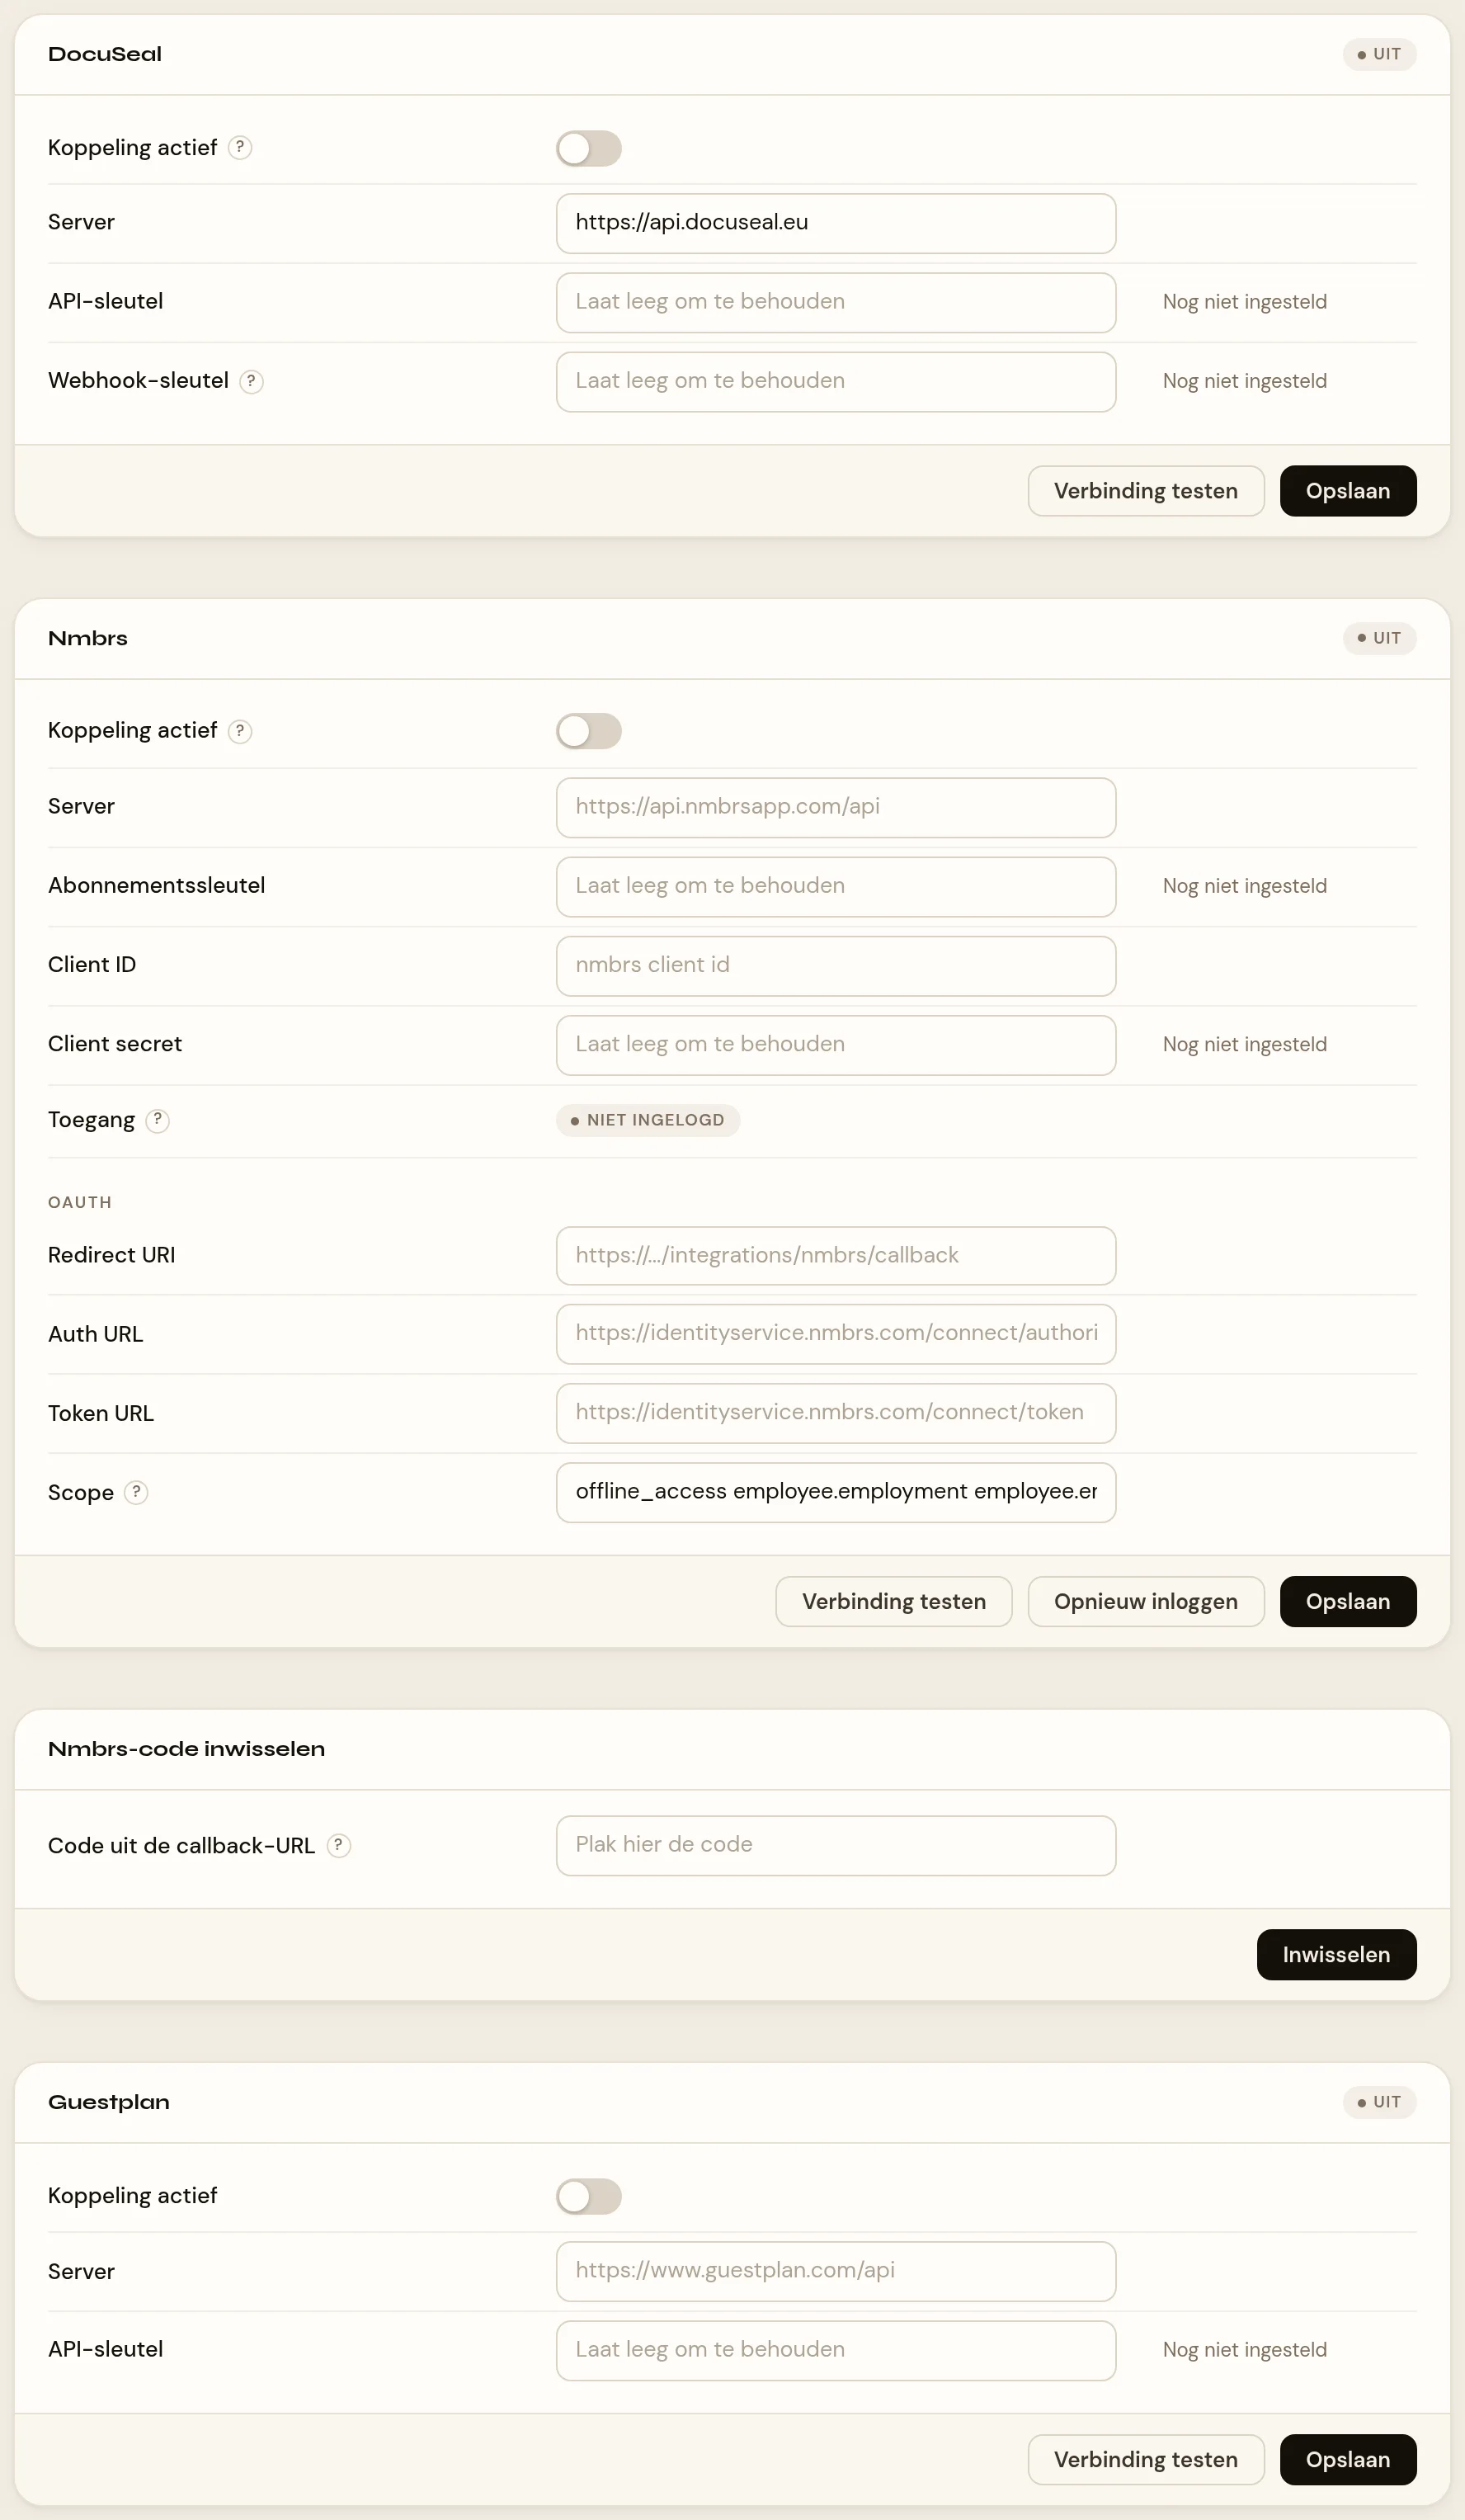Click the Scope label
This screenshot has width=1465, height=2520.
[x=81, y=1493]
